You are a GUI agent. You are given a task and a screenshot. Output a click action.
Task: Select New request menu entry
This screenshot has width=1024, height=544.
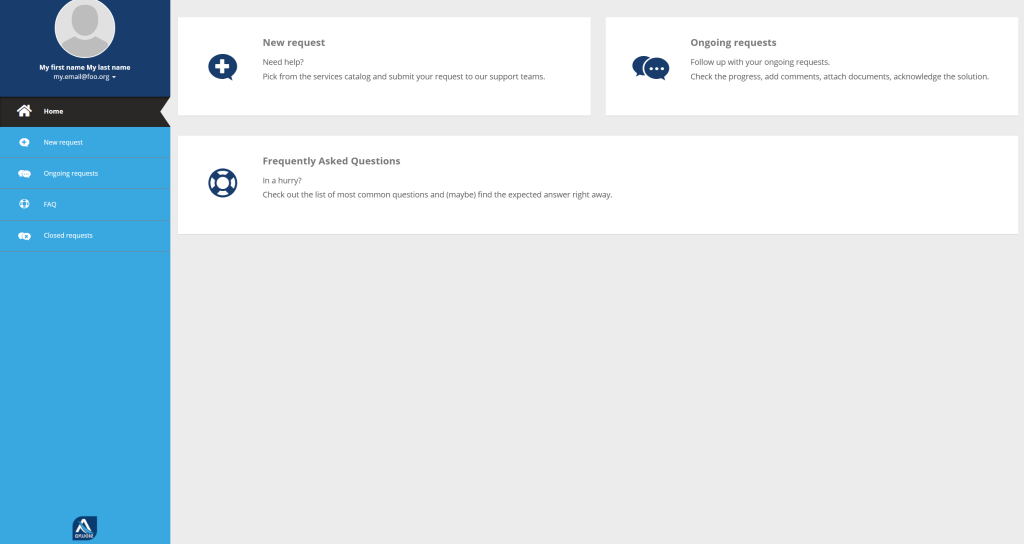[85, 142]
